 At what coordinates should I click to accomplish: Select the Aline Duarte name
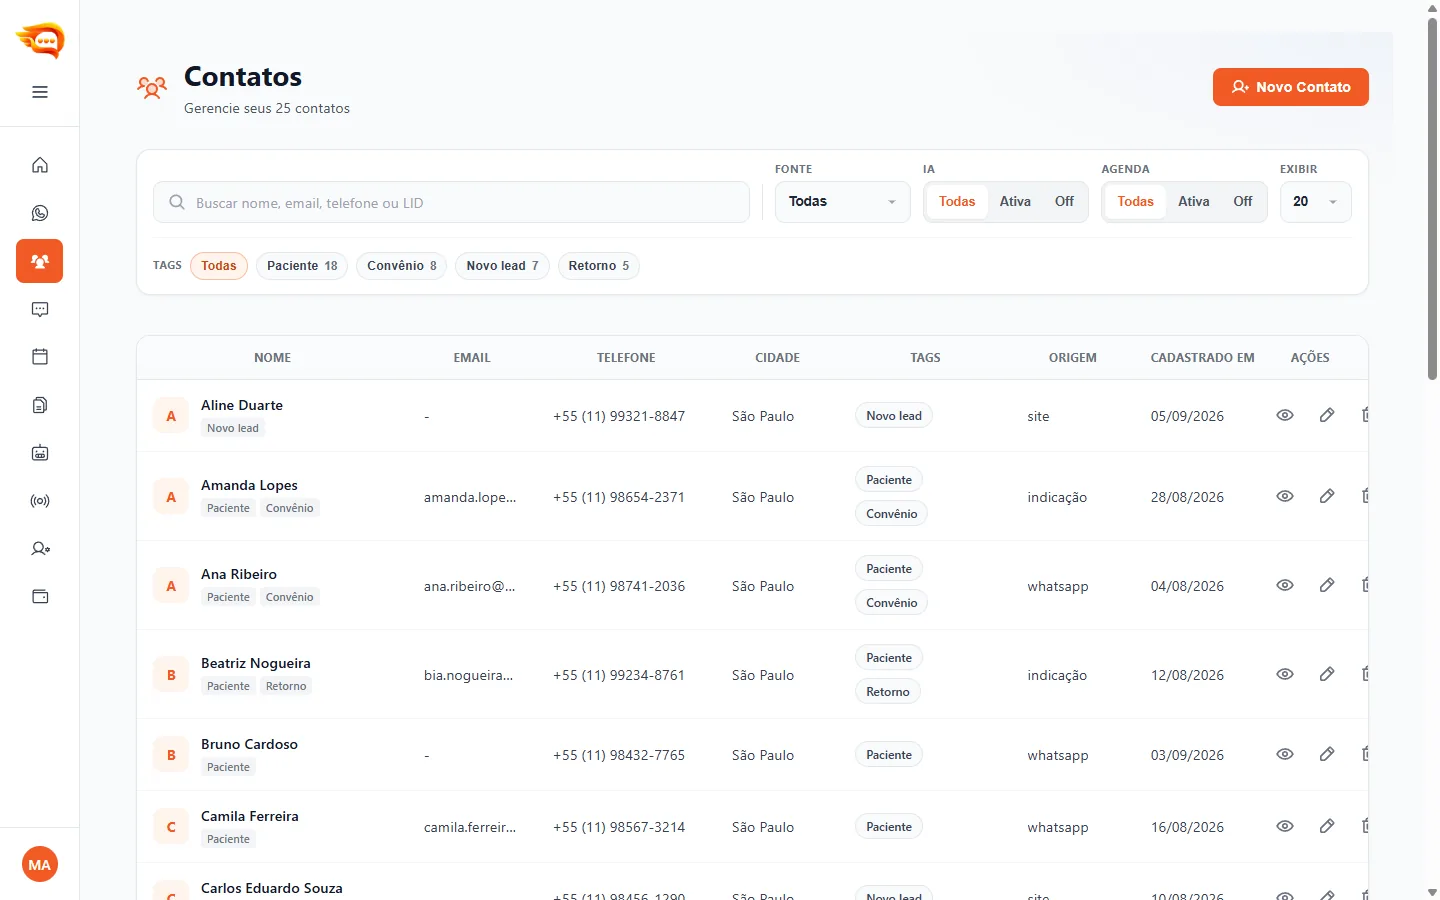point(242,405)
